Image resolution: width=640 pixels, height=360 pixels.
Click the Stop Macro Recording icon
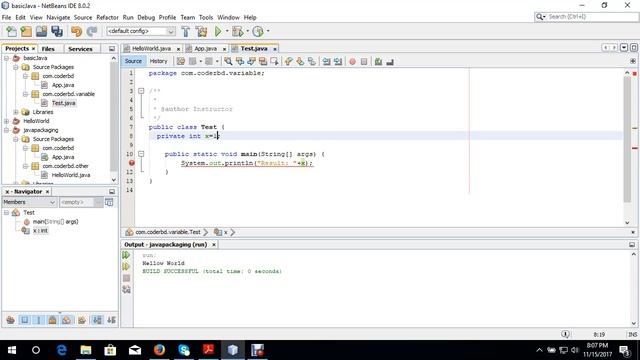pos(364,62)
